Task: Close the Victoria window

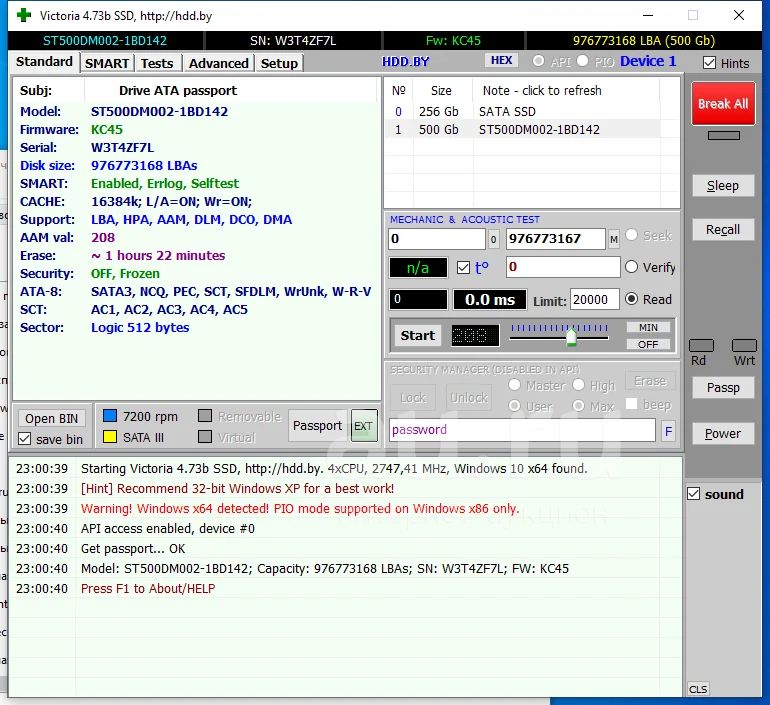Action: click(739, 15)
